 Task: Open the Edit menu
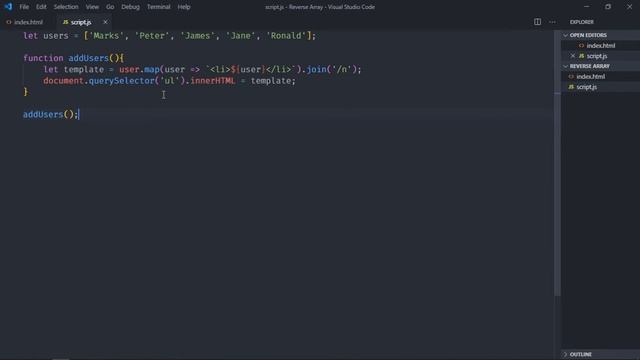pyautogui.click(x=41, y=7)
